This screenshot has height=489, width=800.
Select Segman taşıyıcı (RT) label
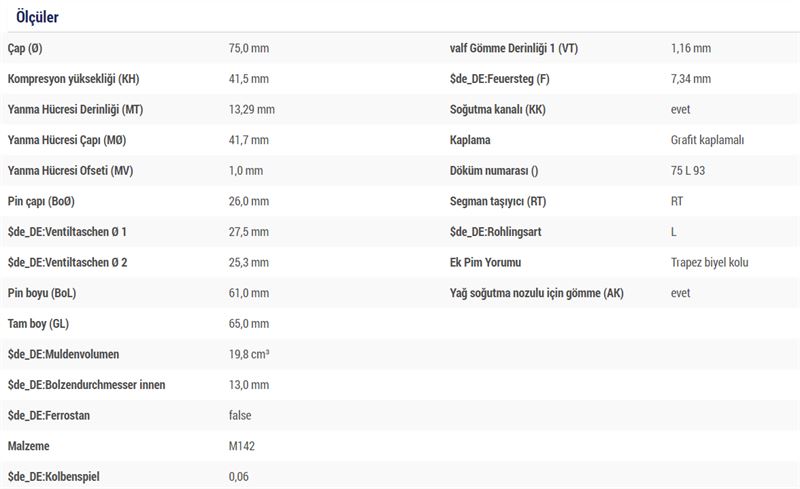[x=498, y=202]
